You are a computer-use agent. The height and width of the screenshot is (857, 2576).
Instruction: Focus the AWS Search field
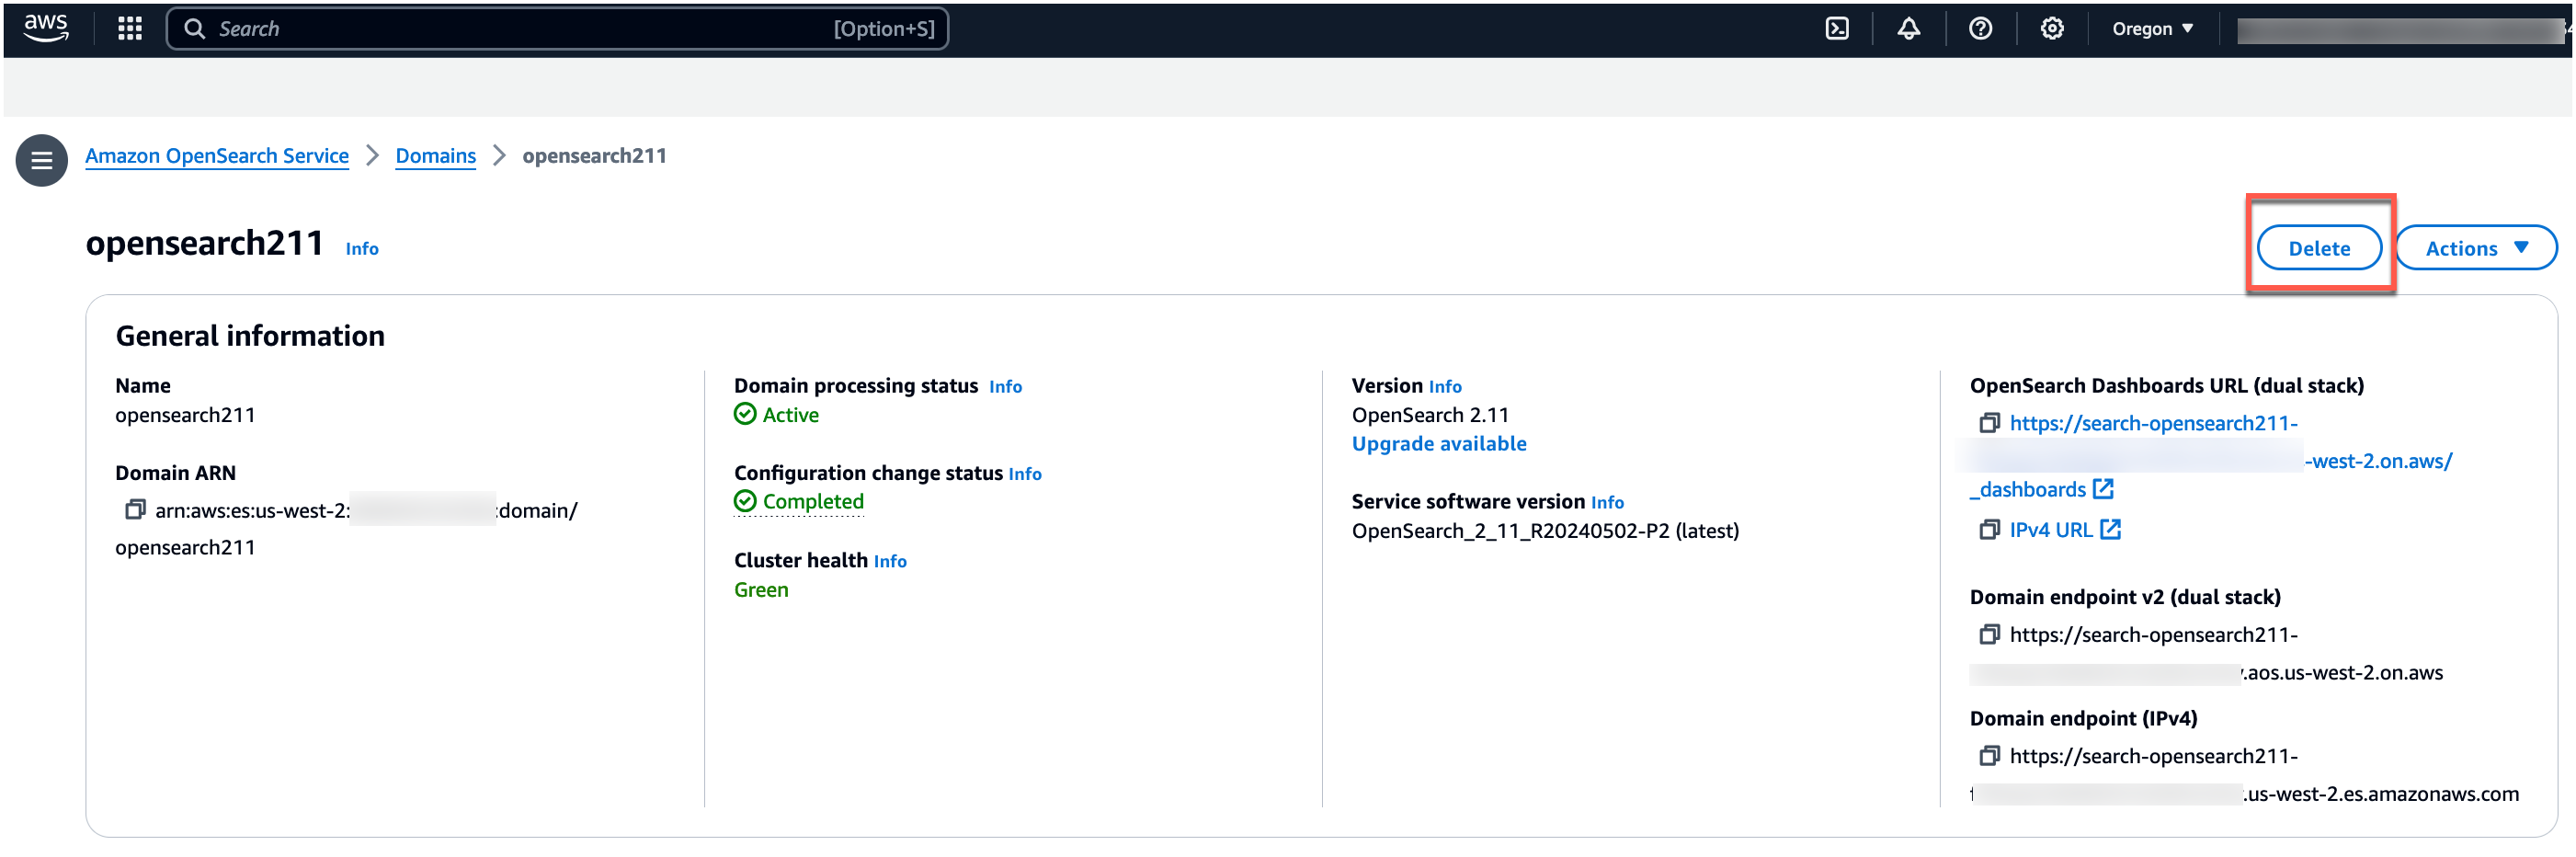(x=557, y=28)
